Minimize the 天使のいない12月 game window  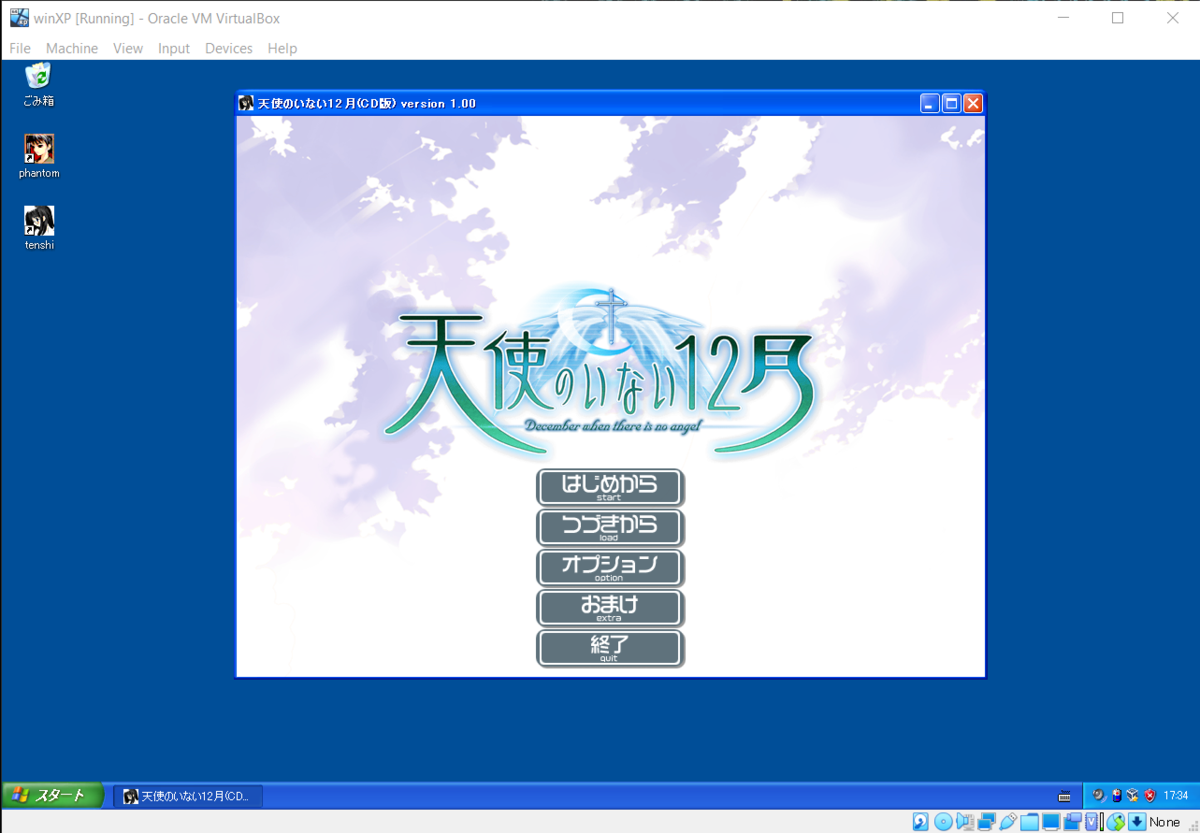930,103
